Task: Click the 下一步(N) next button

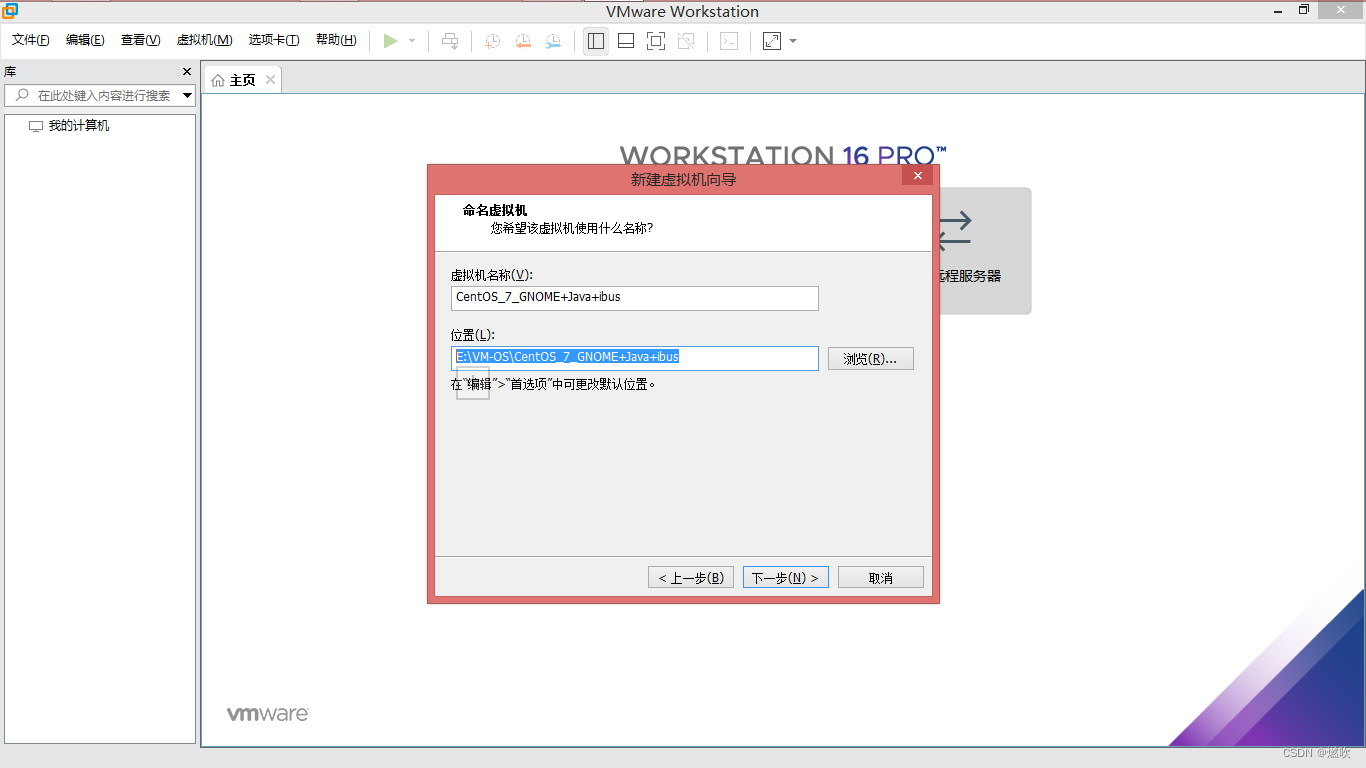Action: [786, 578]
